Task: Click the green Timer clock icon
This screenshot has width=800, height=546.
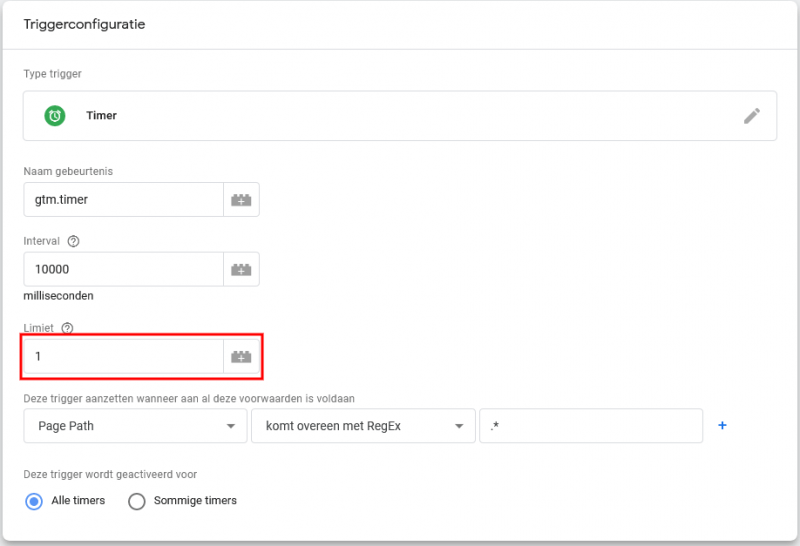Action: pos(55,116)
